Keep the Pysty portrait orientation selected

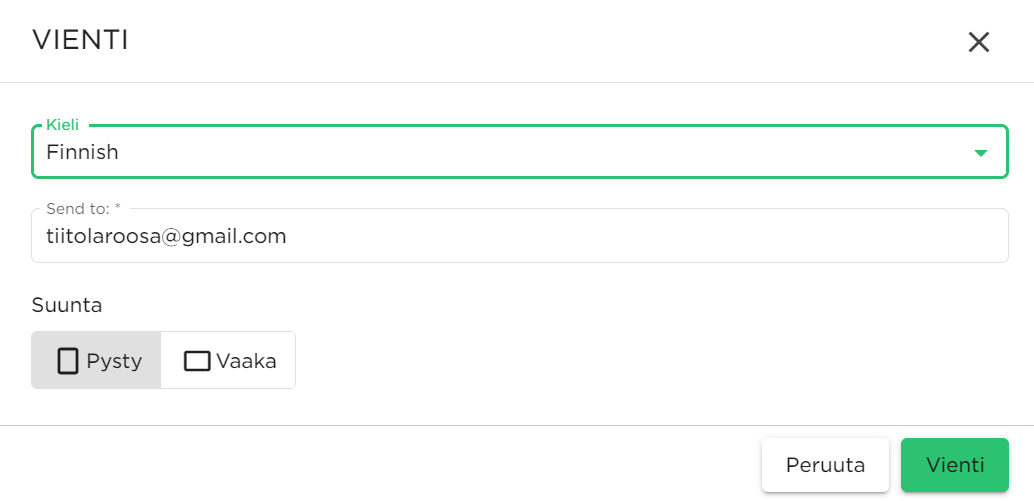tap(96, 360)
